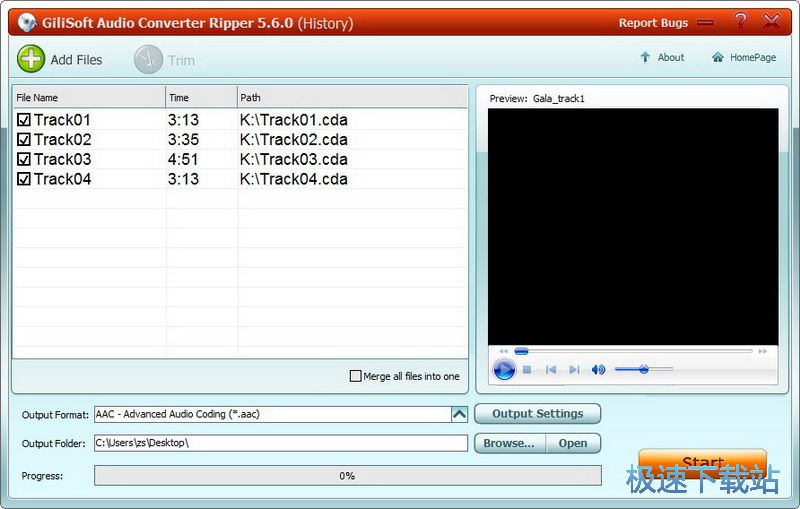Viewport: 800px width, 509px height.
Task: Click path K:\Track03.cda
Action: click(x=293, y=159)
